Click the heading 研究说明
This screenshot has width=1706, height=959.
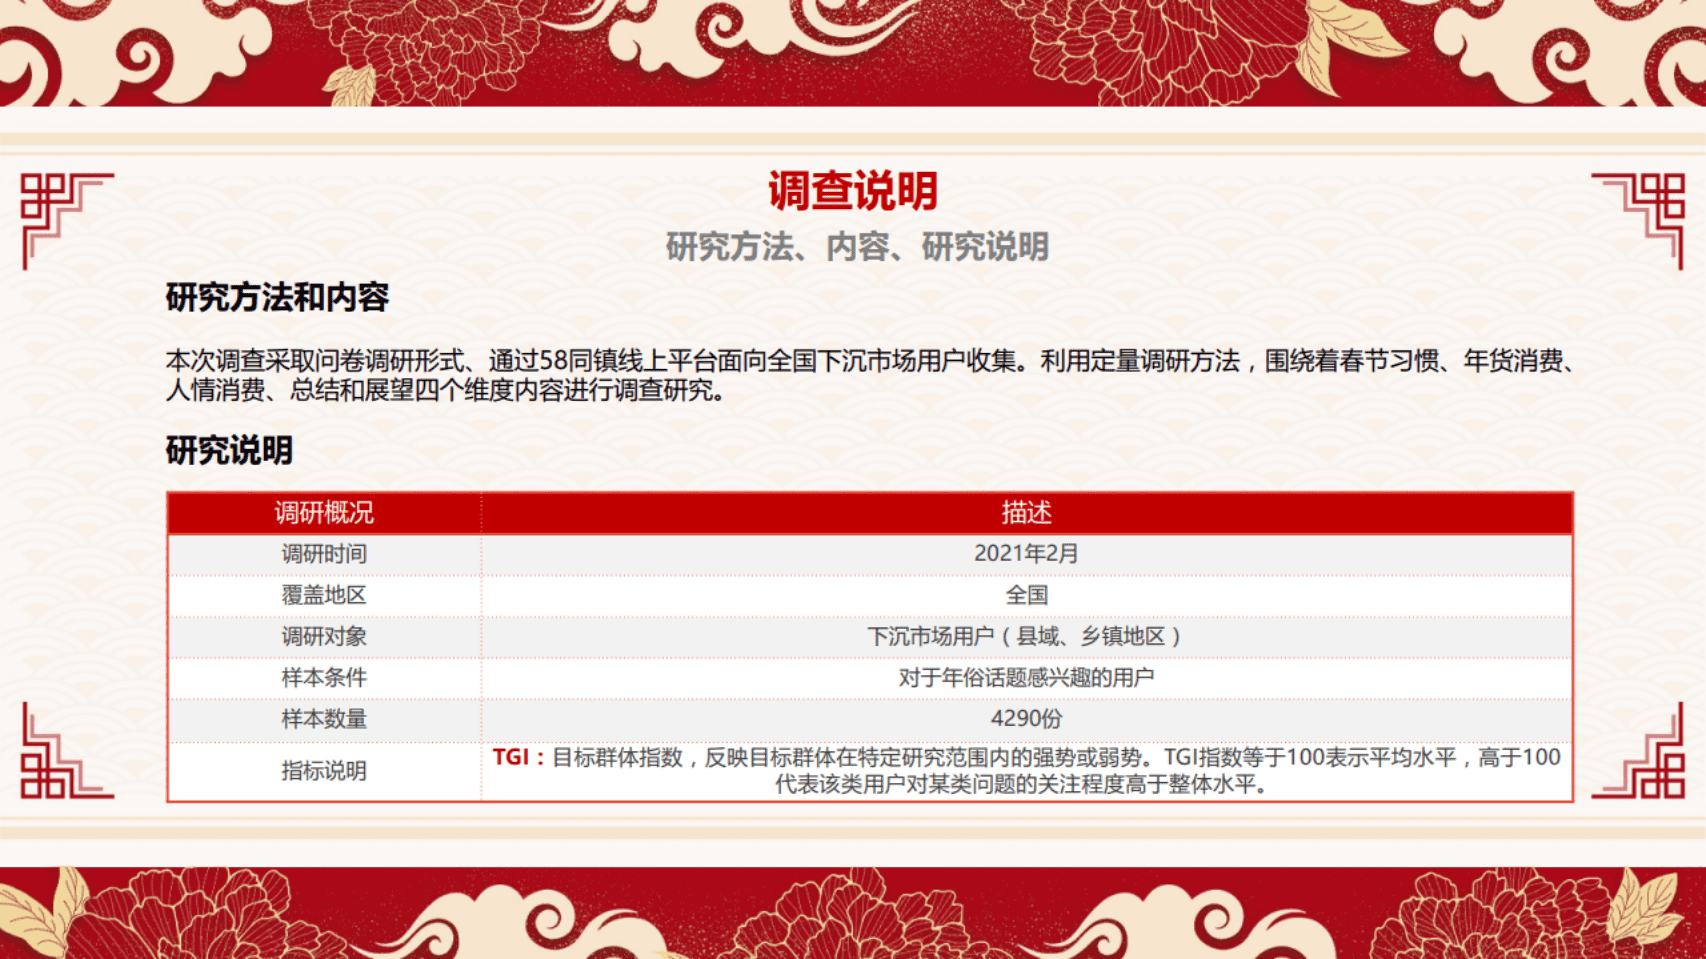pyautogui.click(x=229, y=452)
